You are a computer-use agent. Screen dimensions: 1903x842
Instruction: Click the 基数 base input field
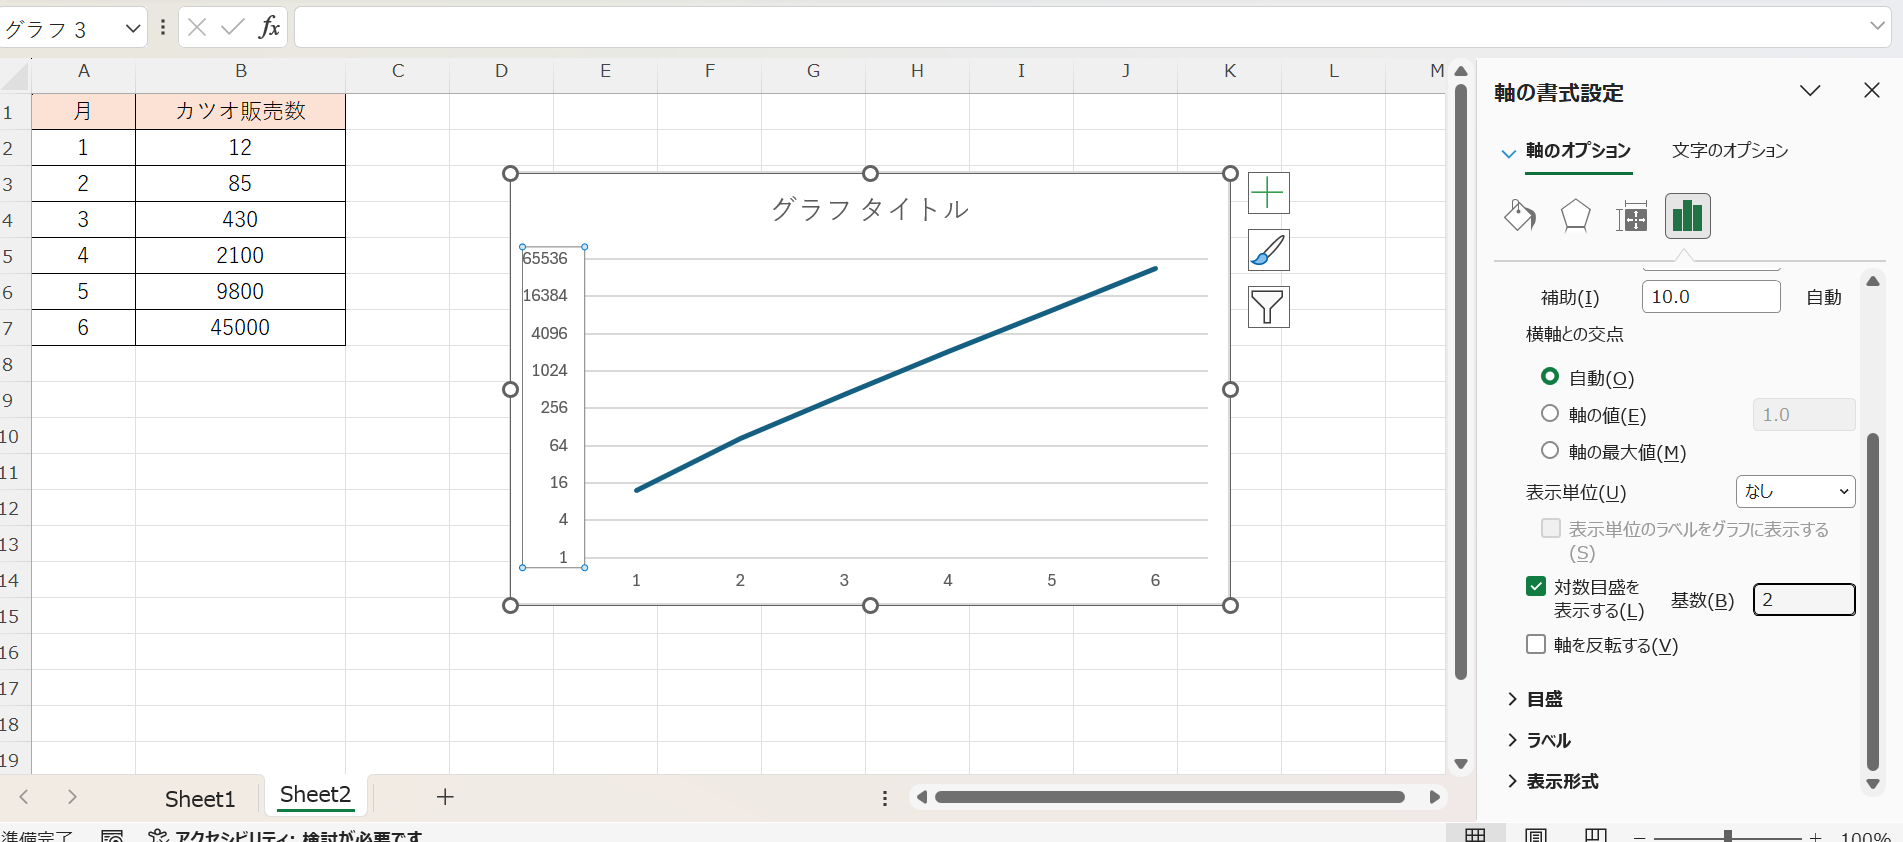click(x=1803, y=600)
